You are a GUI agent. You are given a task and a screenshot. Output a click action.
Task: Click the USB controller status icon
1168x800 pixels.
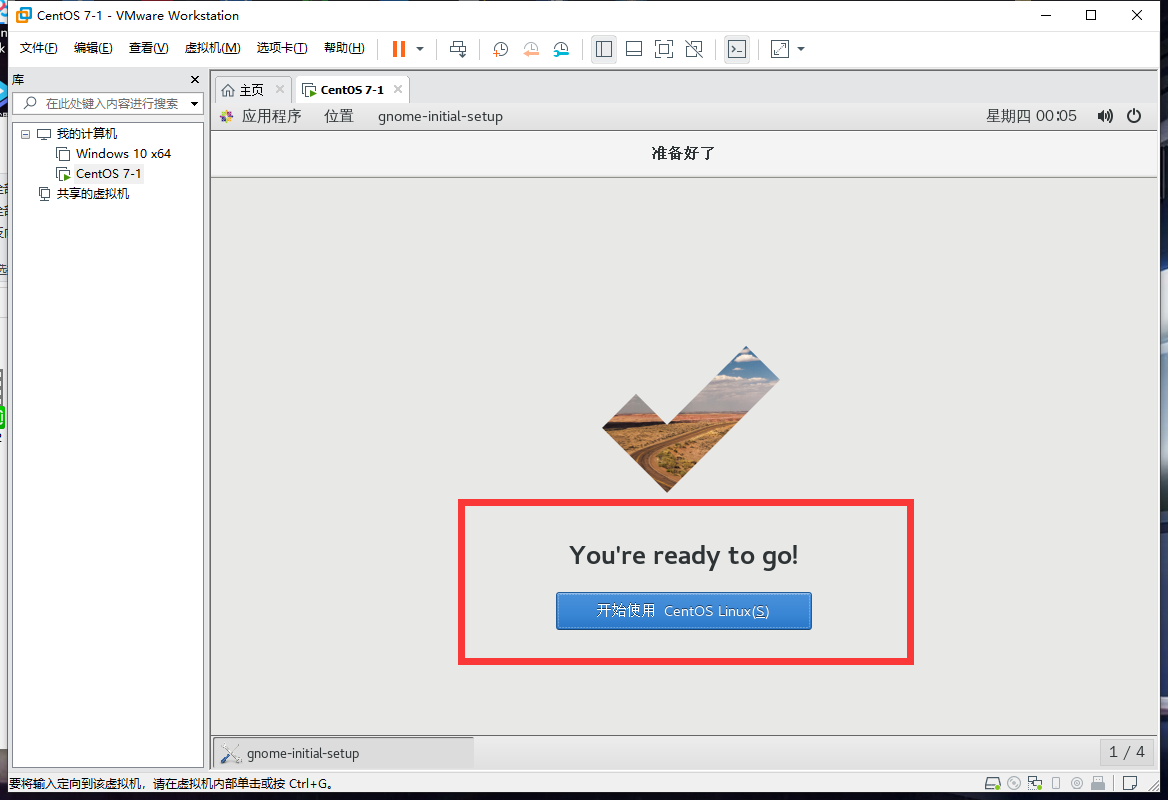[x=1098, y=784]
